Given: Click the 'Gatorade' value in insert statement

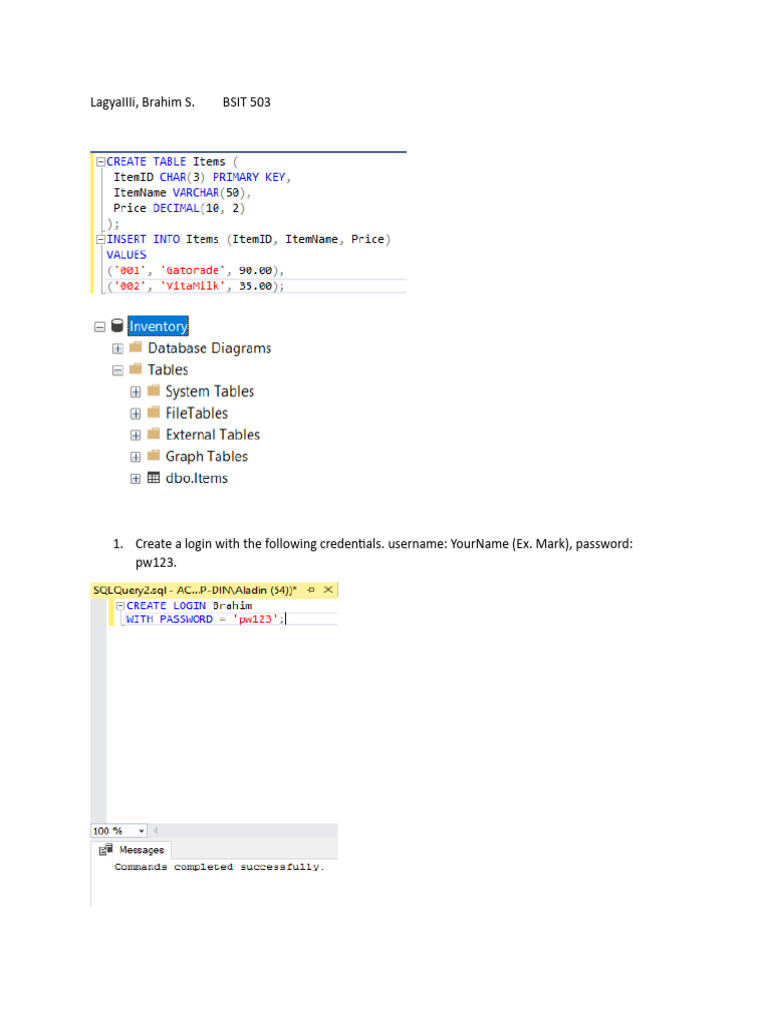Looking at the screenshot, I should [193, 270].
